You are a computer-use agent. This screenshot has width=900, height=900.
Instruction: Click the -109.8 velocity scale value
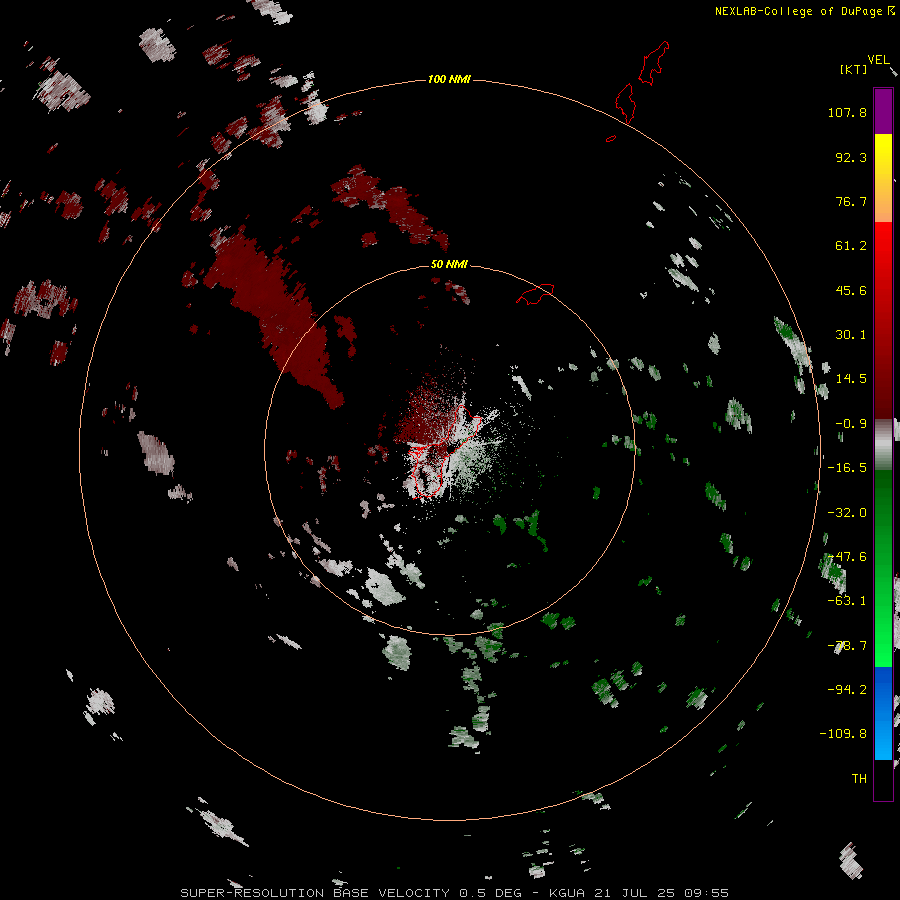click(844, 734)
